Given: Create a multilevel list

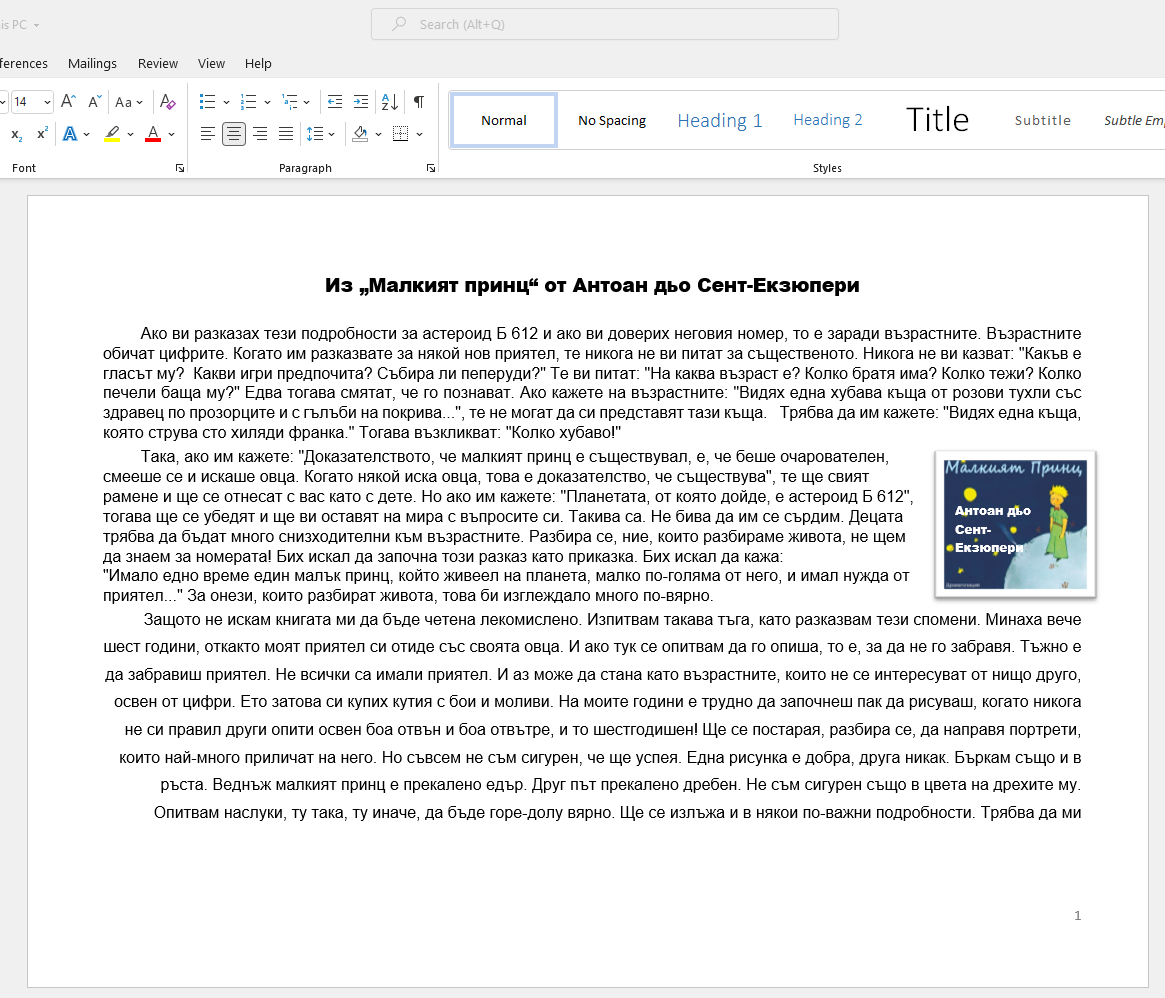Looking at the screenshot, I should coord(290,102).
